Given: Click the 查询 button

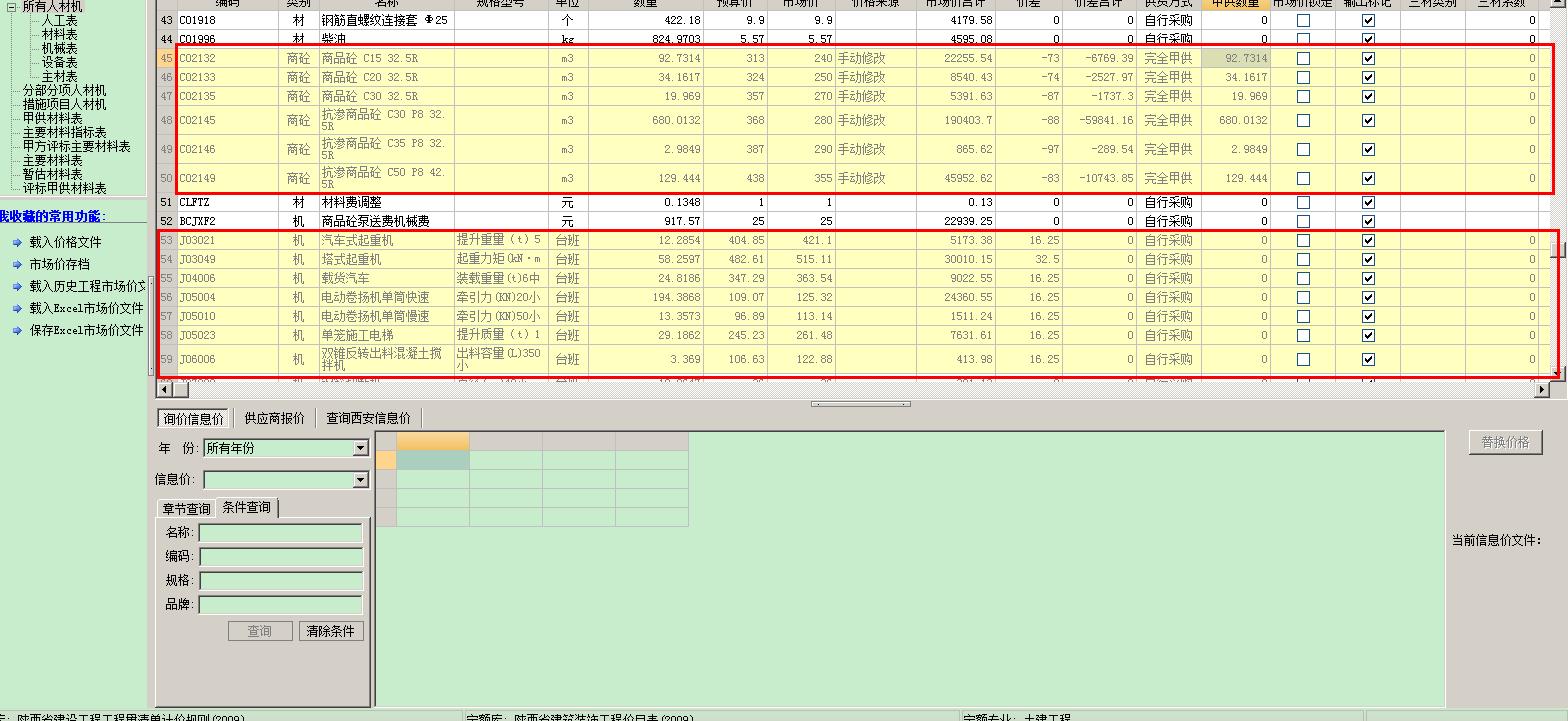Looking at the screenshot, I should (260, 631).
